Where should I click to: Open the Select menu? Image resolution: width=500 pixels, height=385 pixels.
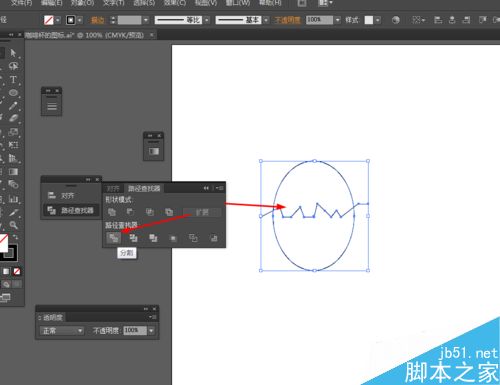point(144,3)
